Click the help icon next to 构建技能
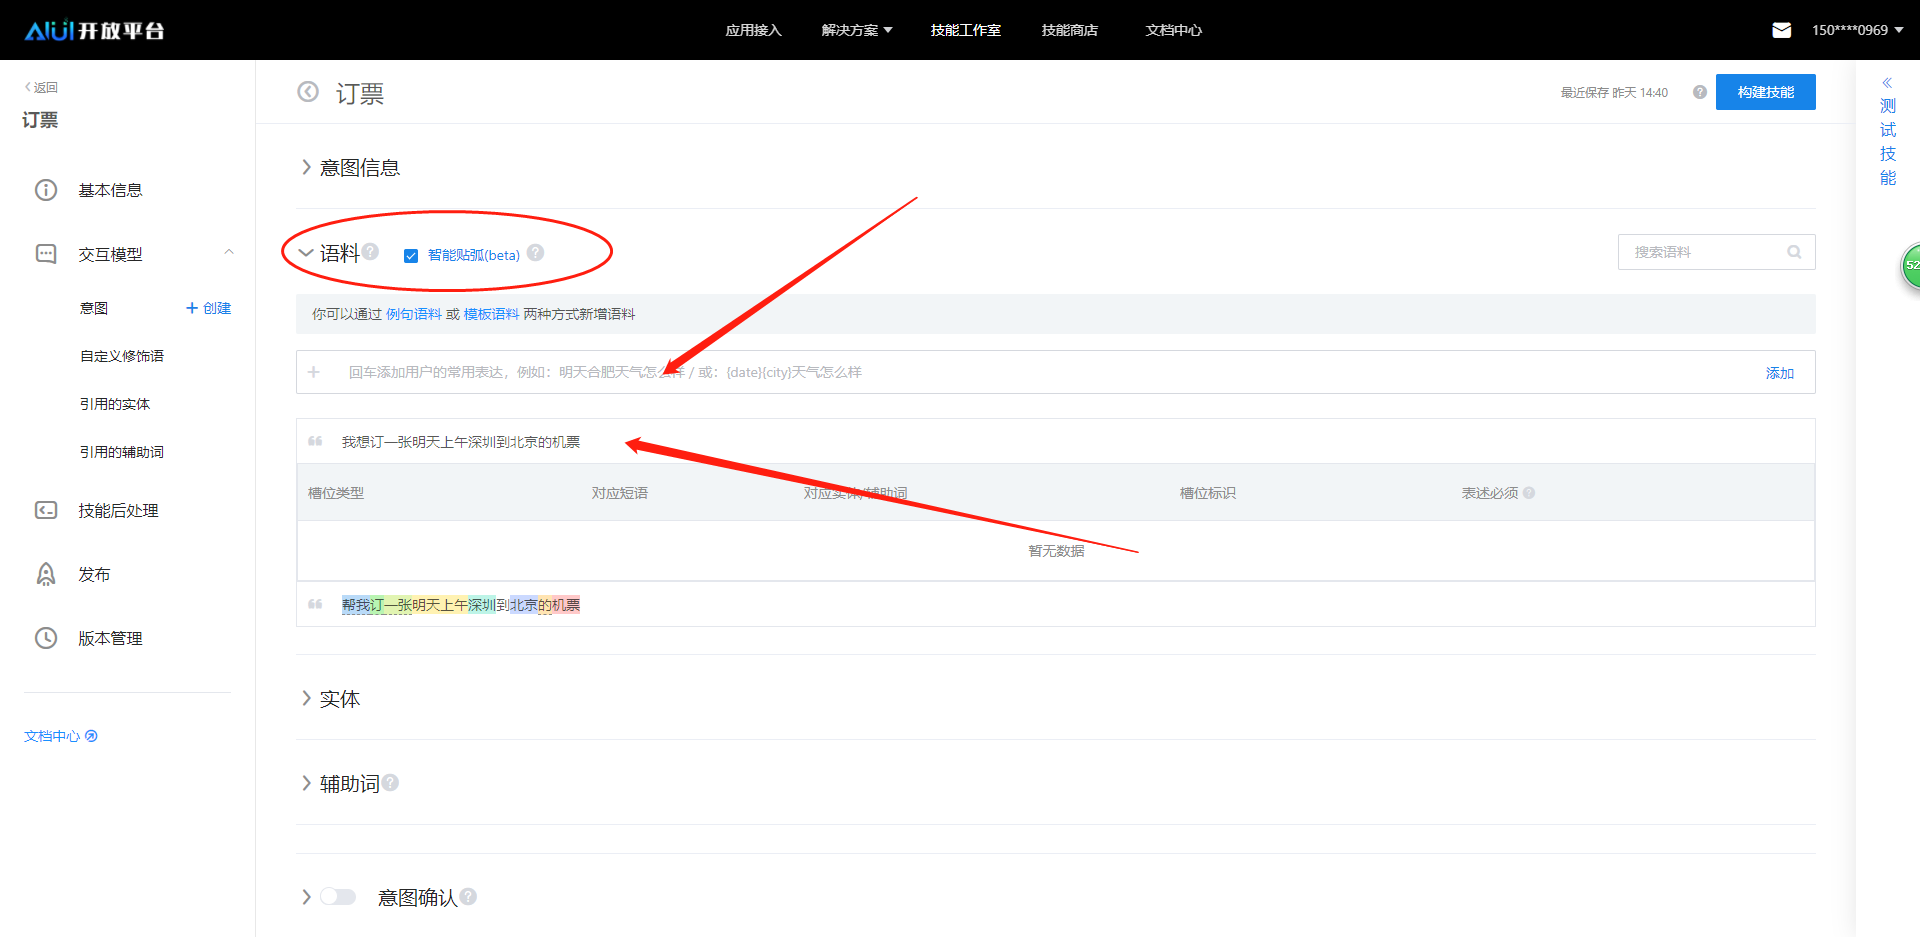This screenshot has width=1920, height=937. point(1699,91)
